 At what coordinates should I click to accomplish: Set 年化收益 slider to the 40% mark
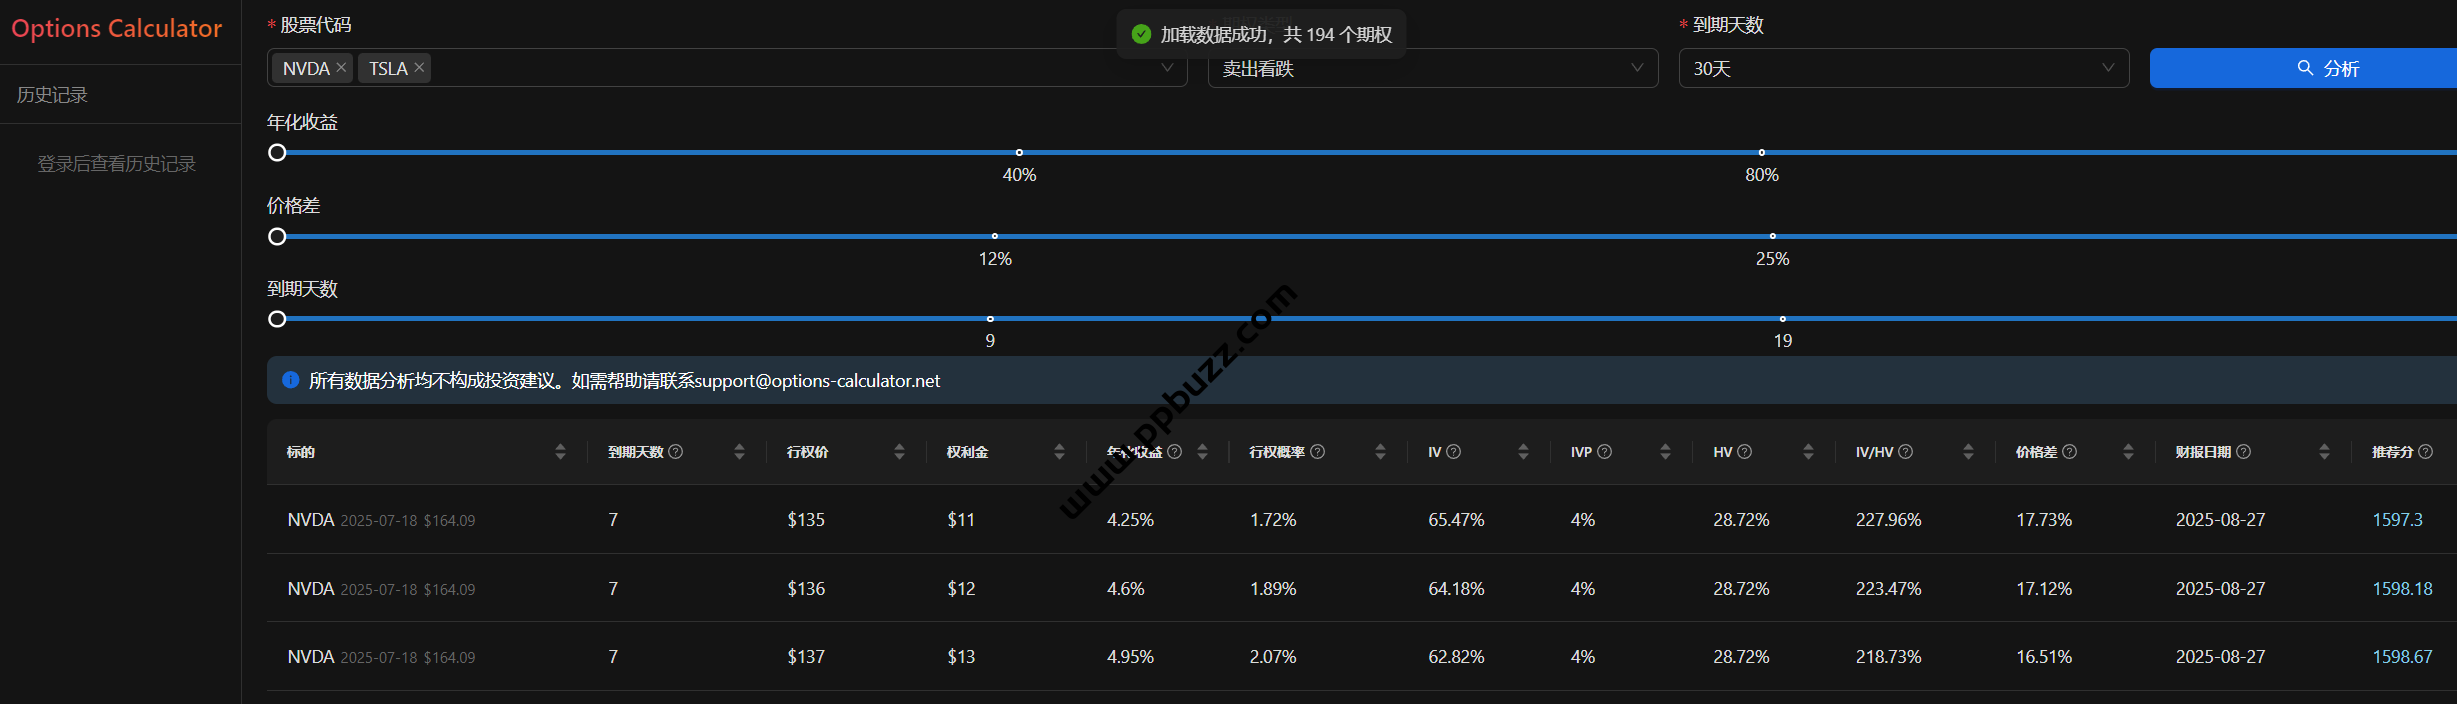pos(1019,153)
